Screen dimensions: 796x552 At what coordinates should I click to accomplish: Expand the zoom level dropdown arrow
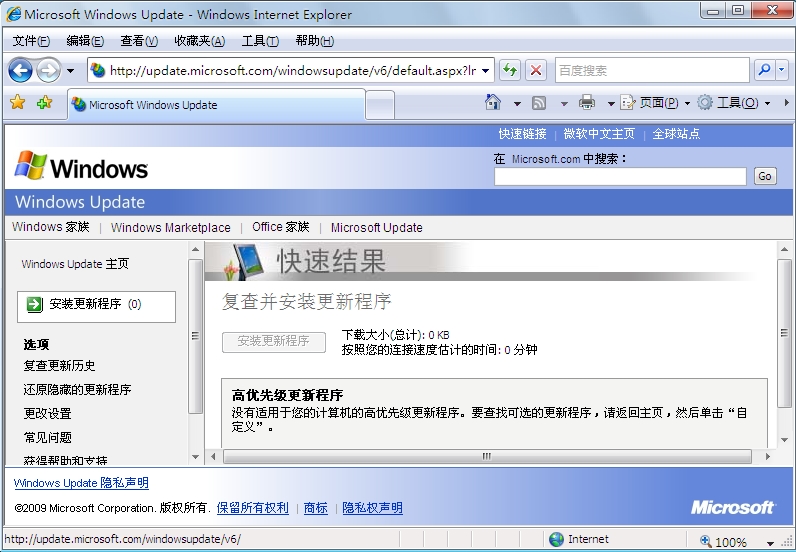pyautogui.click(x=770, y=542)
